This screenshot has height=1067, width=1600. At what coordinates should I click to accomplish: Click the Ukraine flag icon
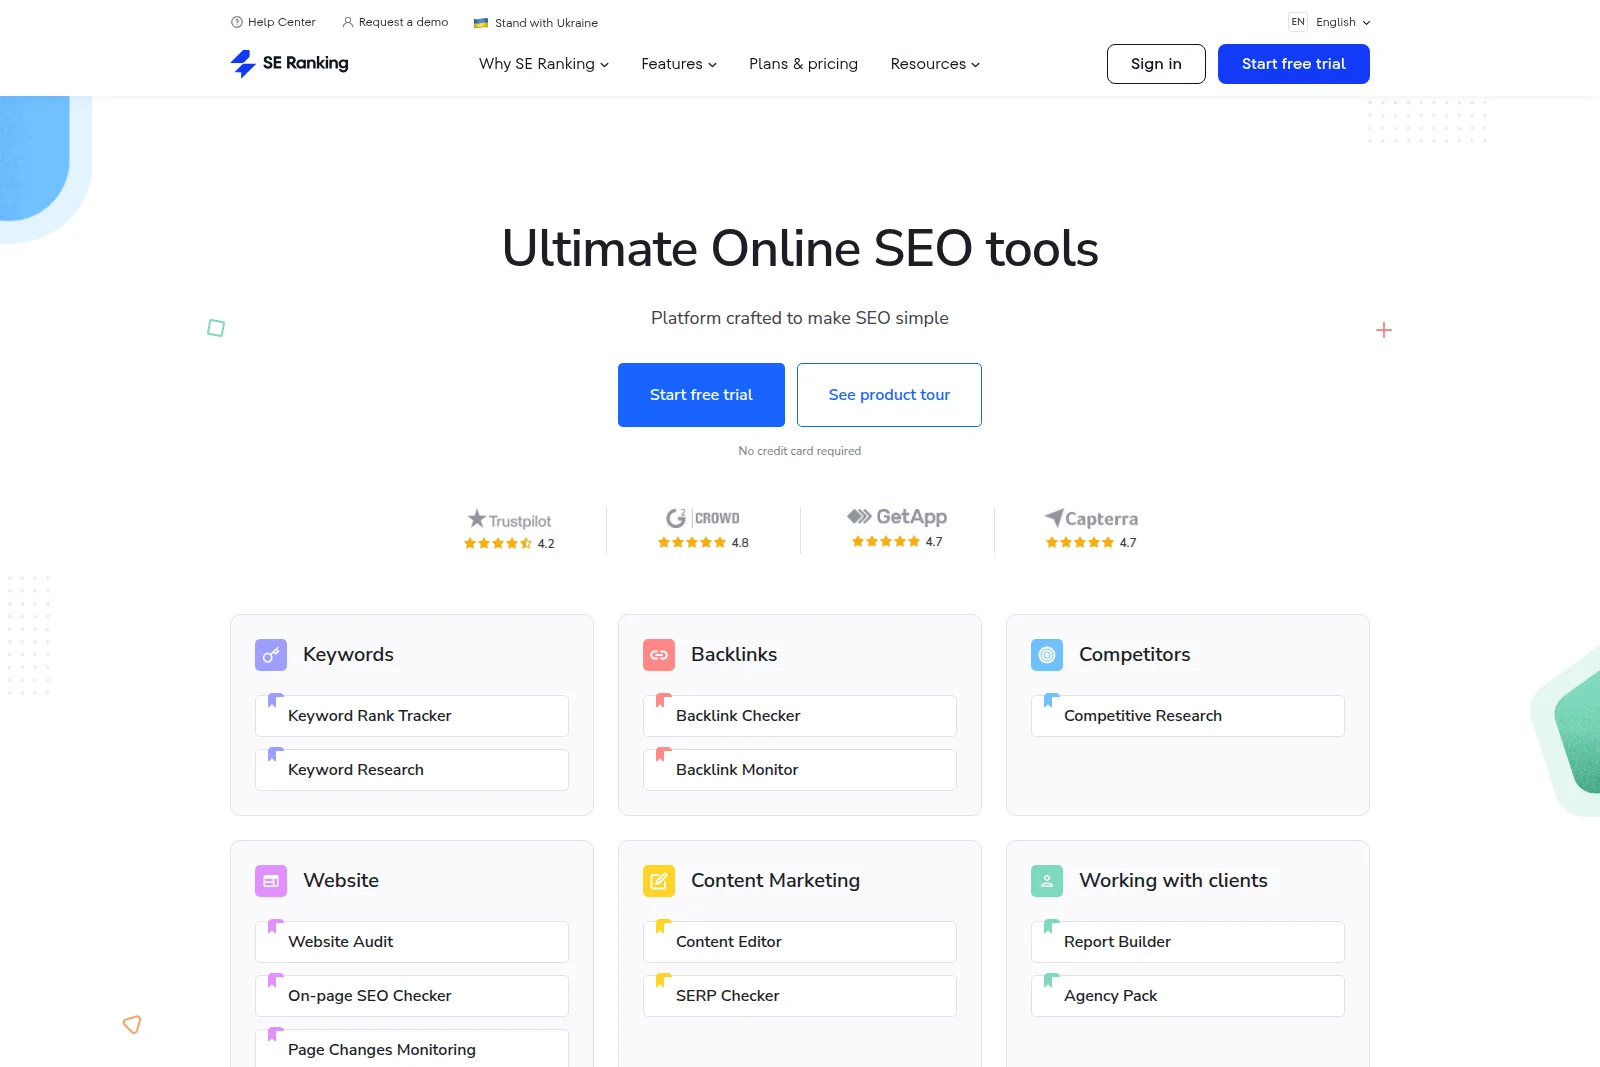(x=482, y=22)
